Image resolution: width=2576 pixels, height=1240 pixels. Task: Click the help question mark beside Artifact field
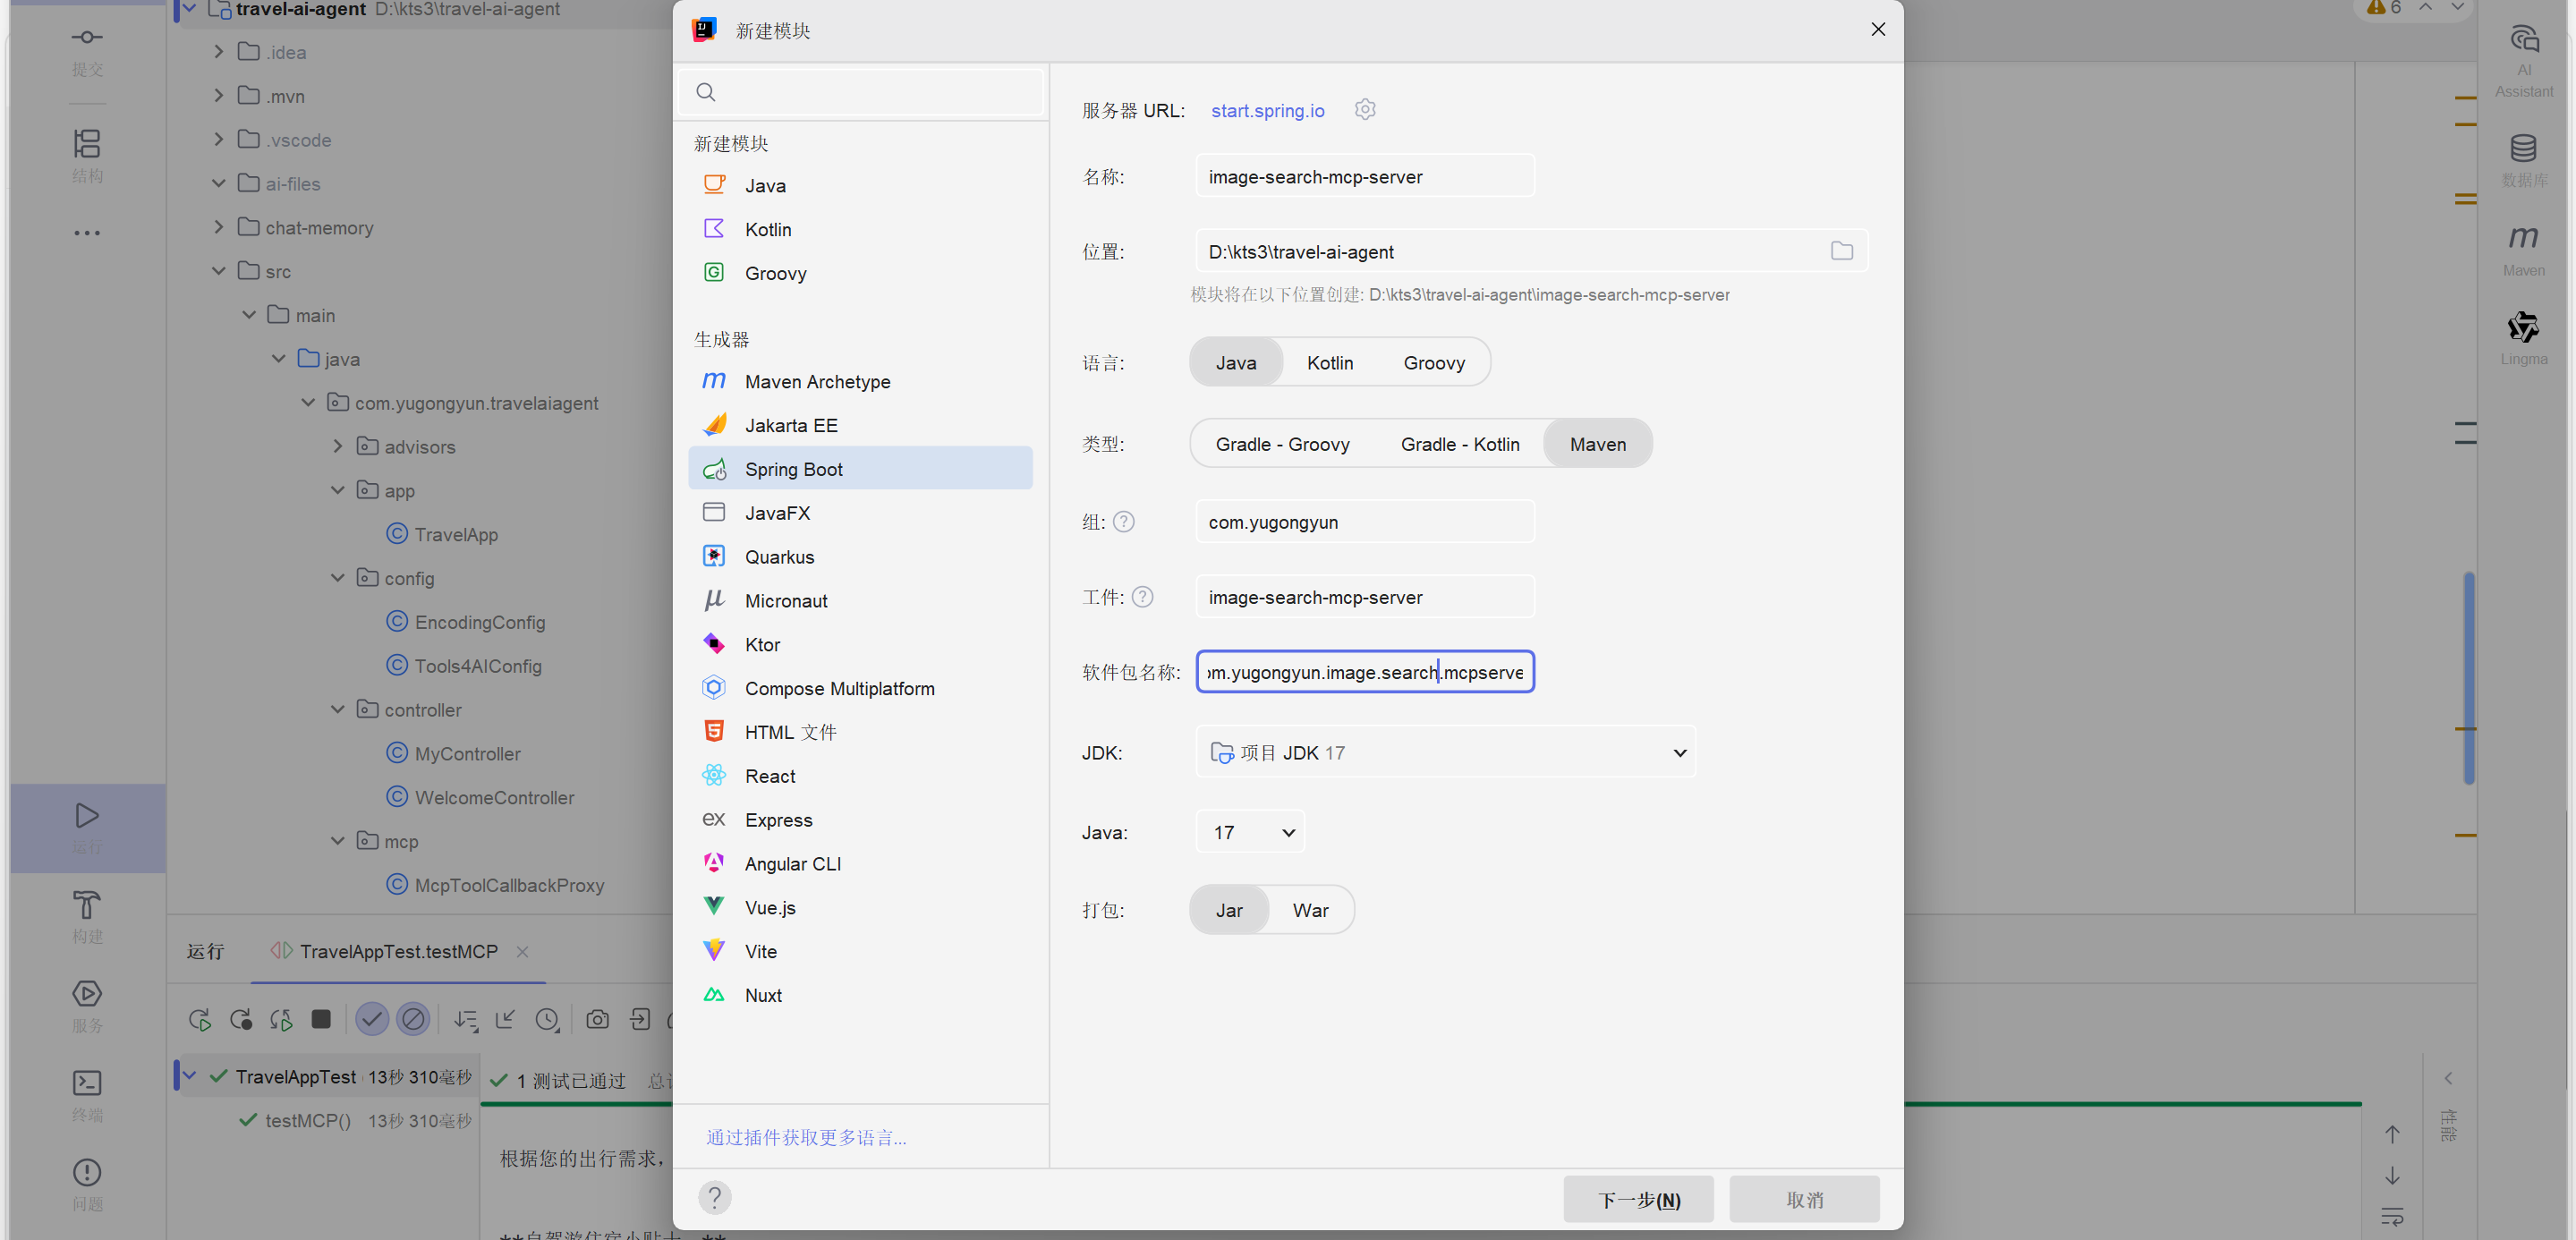coord(1143,597)
